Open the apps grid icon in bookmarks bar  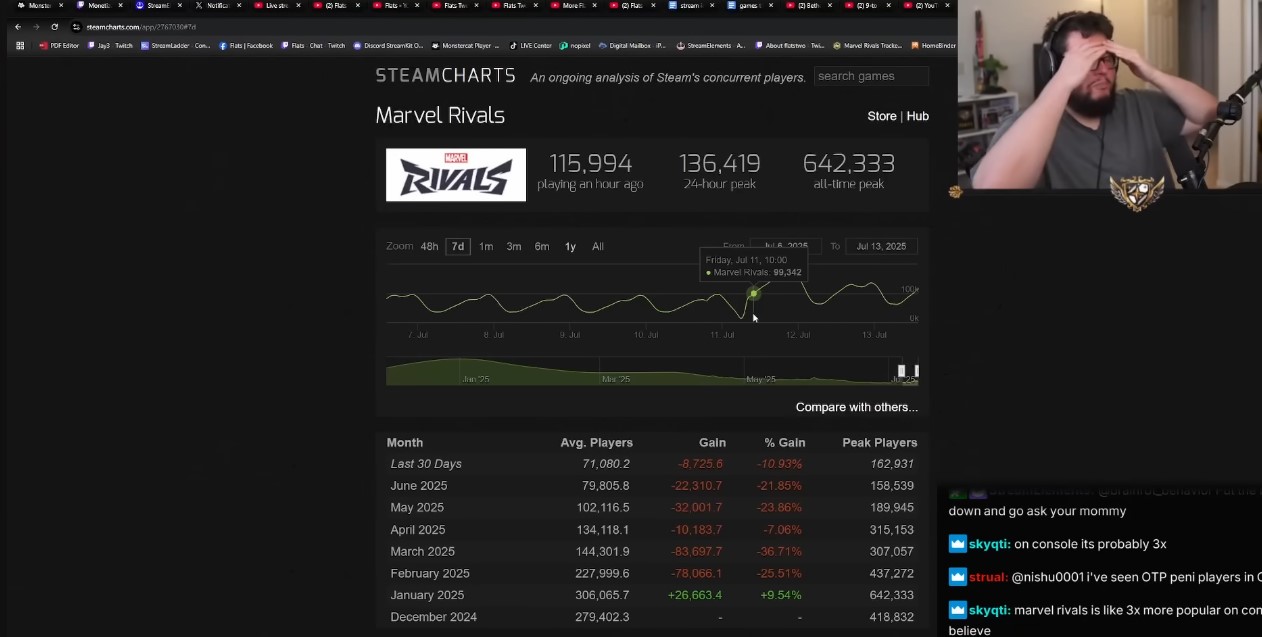pos(20,45)
